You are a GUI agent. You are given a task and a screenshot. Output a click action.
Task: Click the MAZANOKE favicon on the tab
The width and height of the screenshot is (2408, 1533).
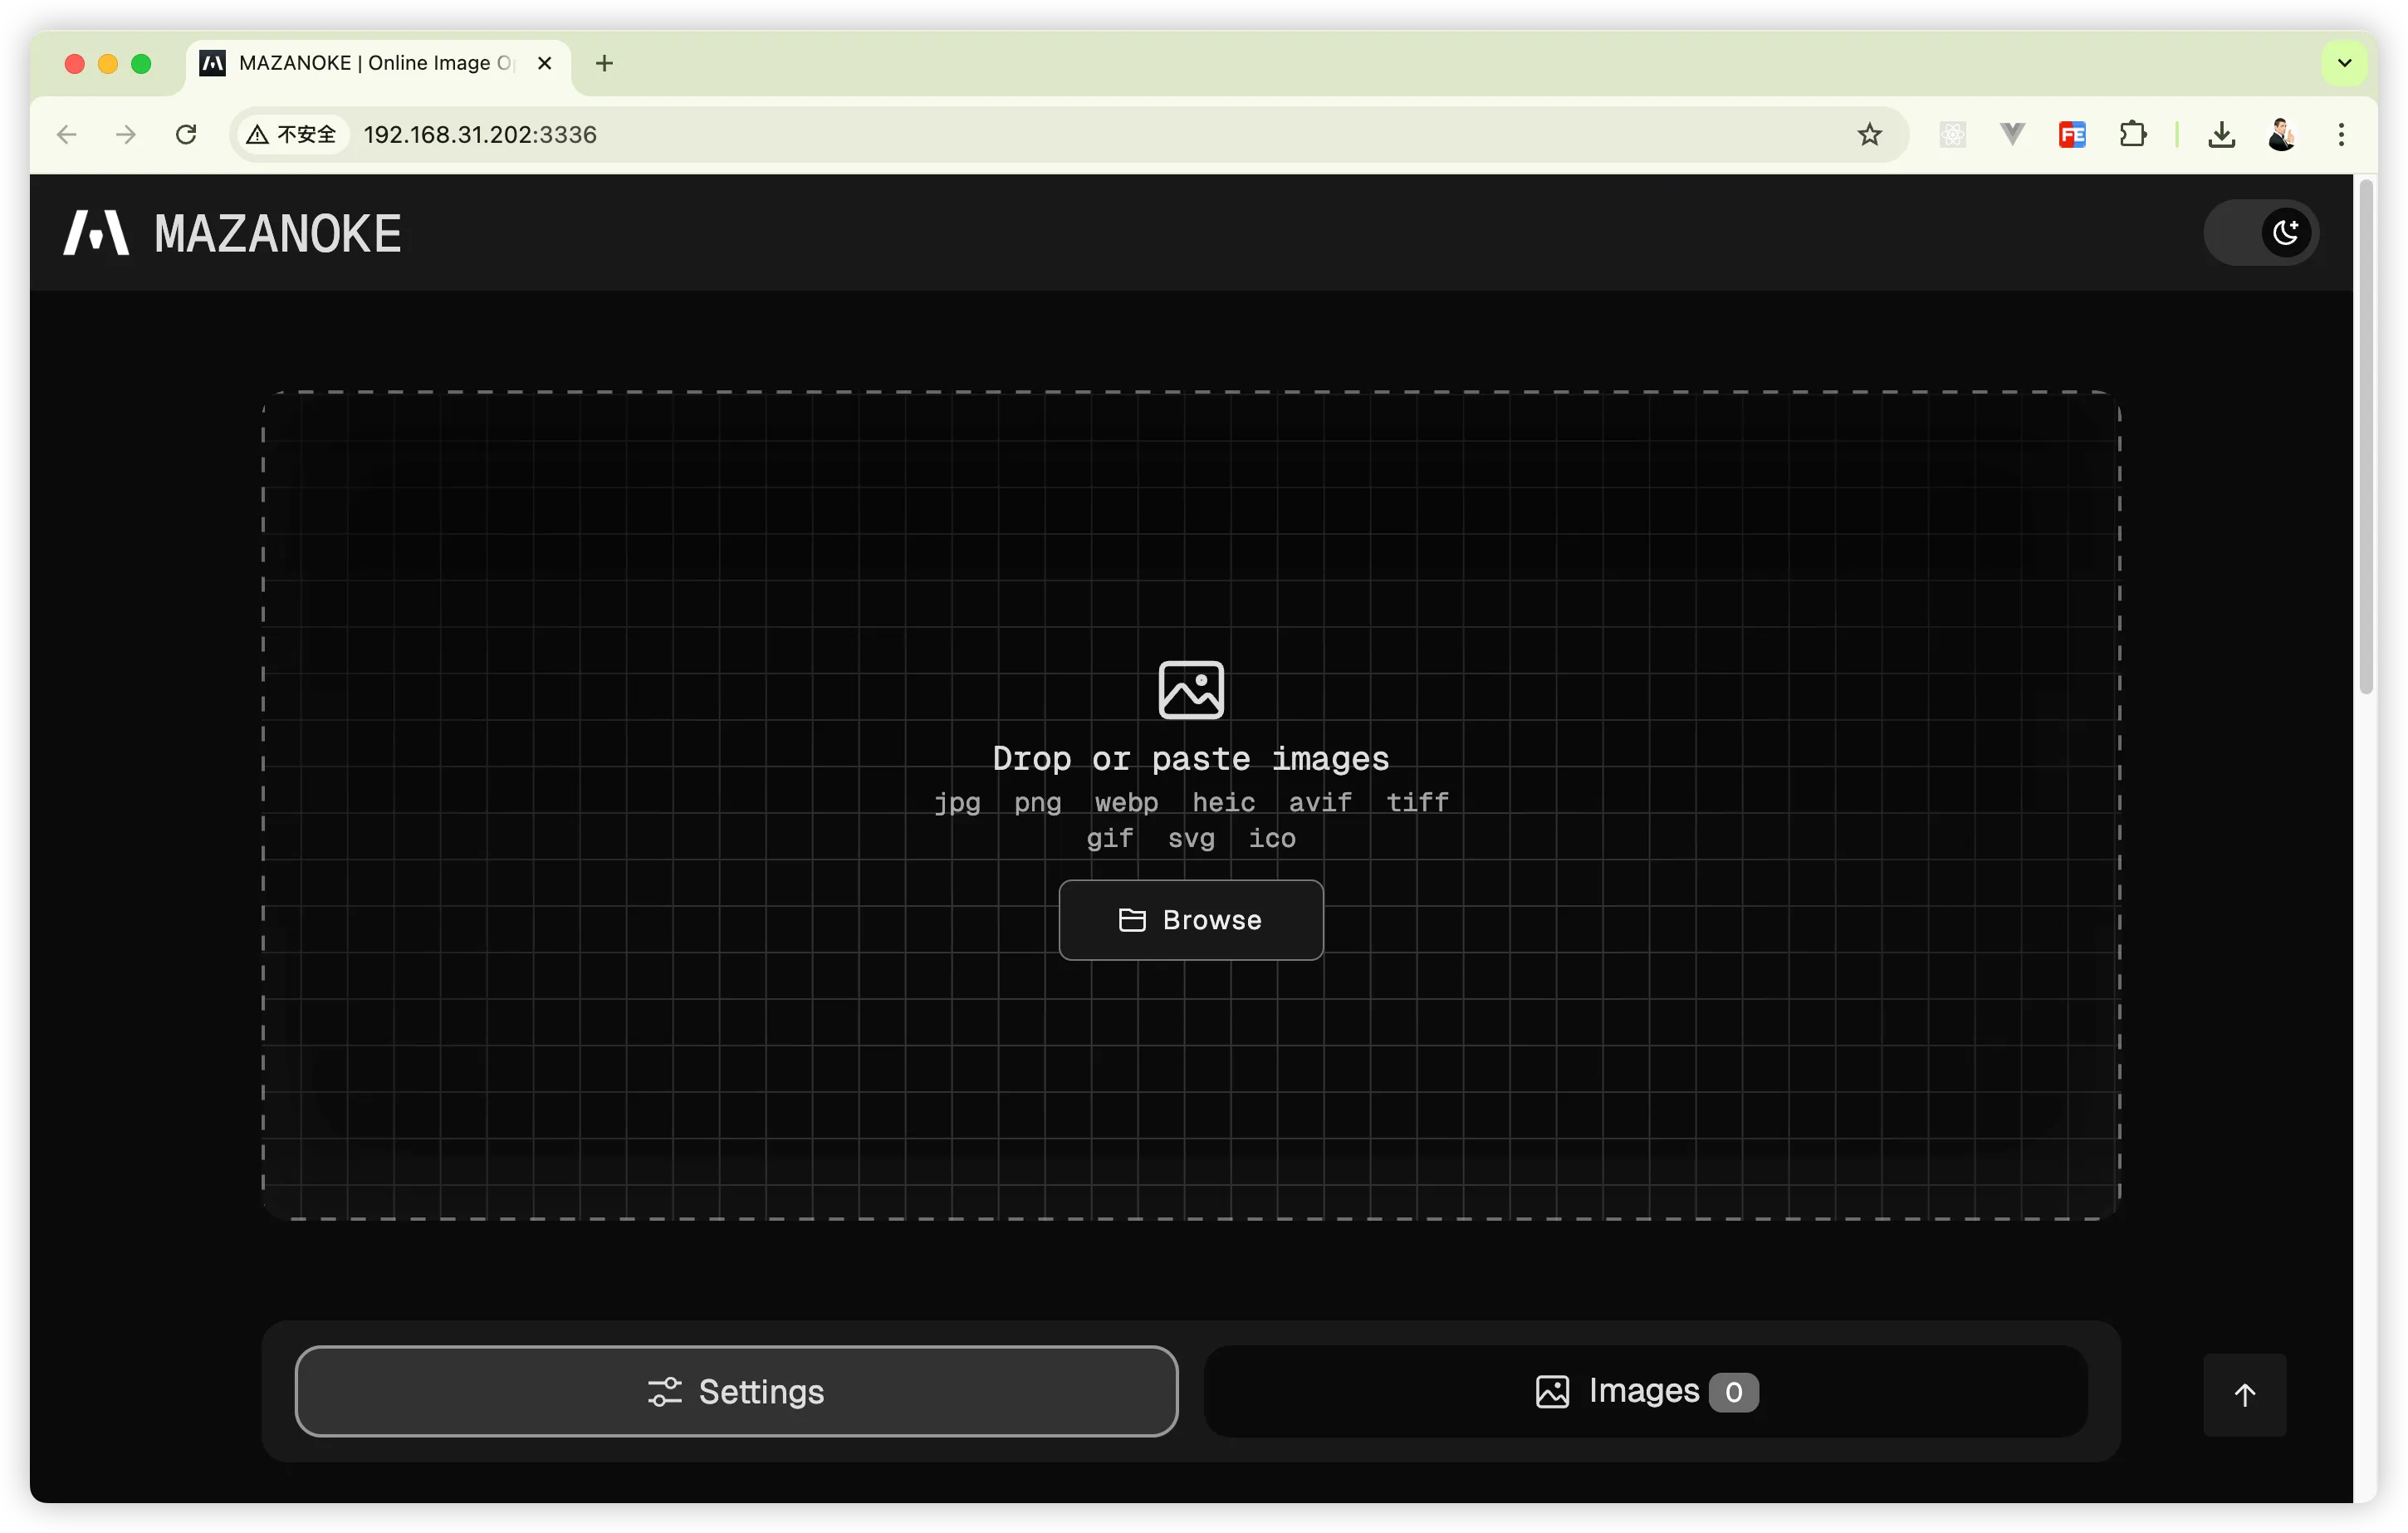pyautogui.click(x=213, y=63)
